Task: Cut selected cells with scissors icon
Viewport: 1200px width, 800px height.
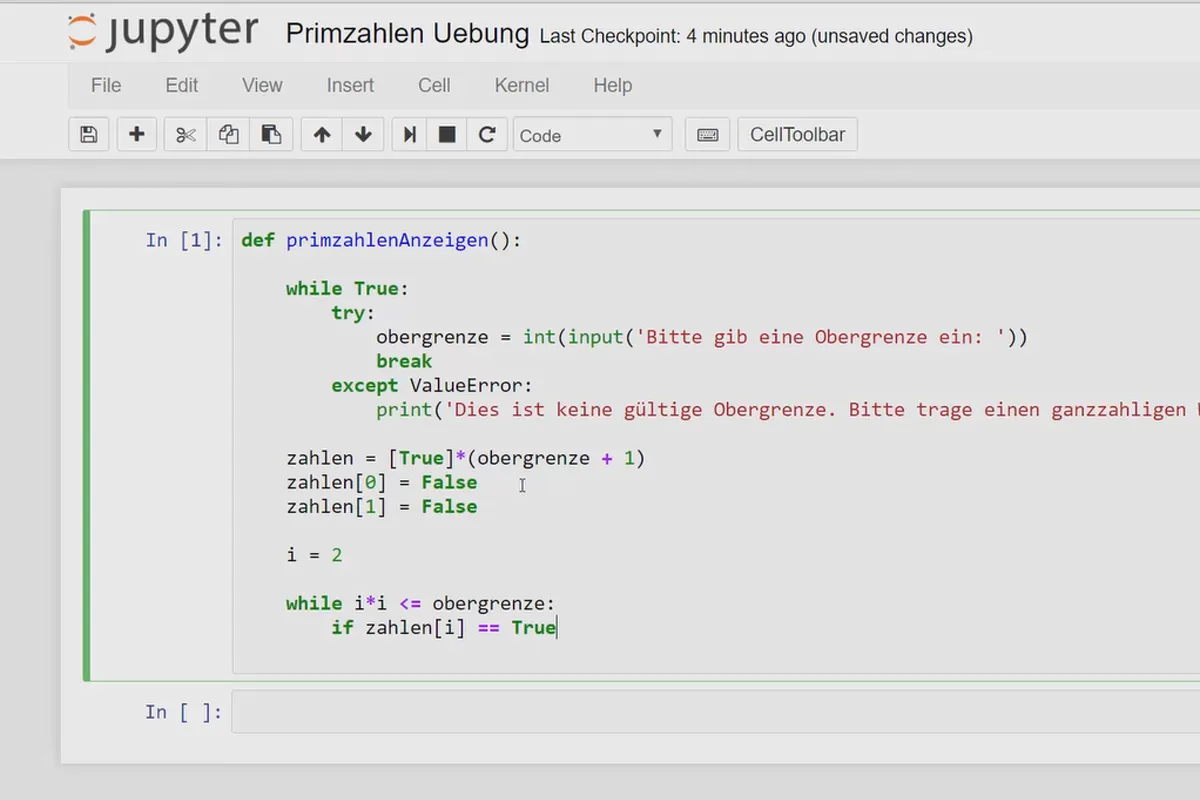Action: coord(186,135)
